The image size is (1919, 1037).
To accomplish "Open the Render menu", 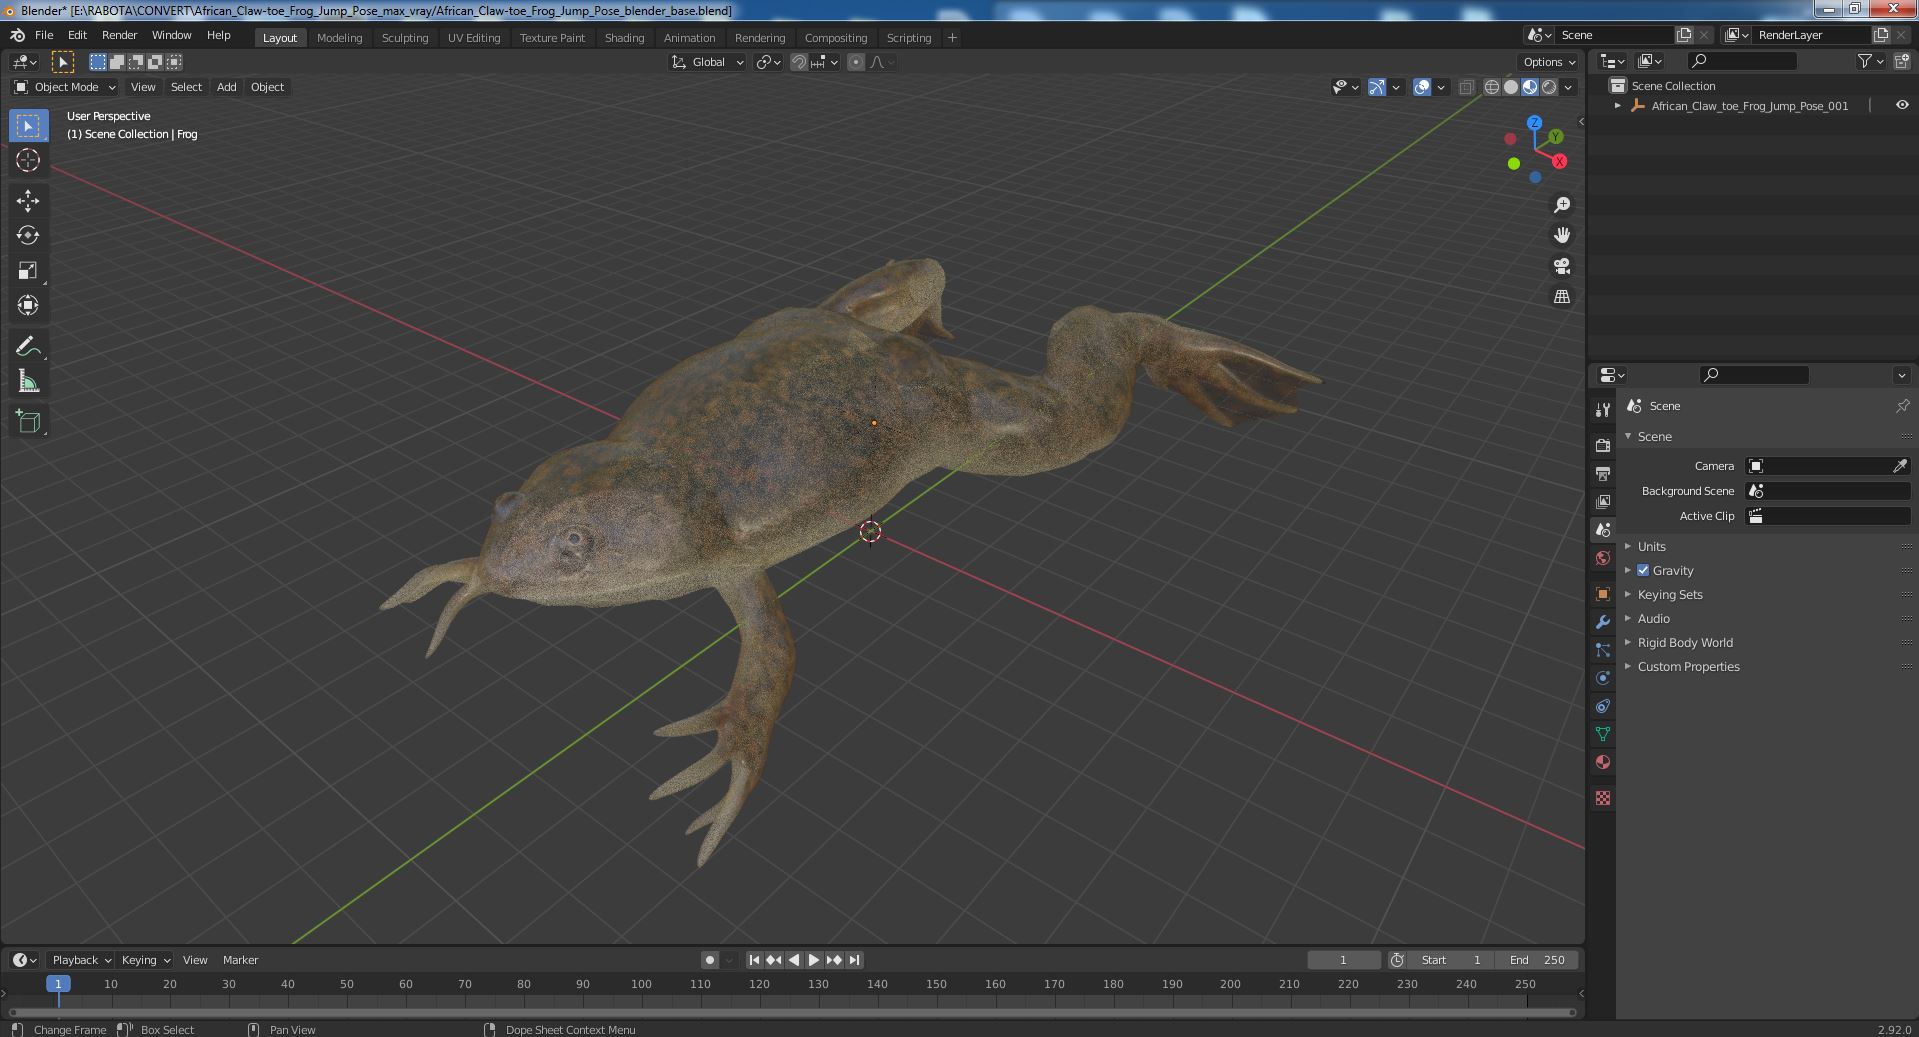I will [x=119, y=35].
